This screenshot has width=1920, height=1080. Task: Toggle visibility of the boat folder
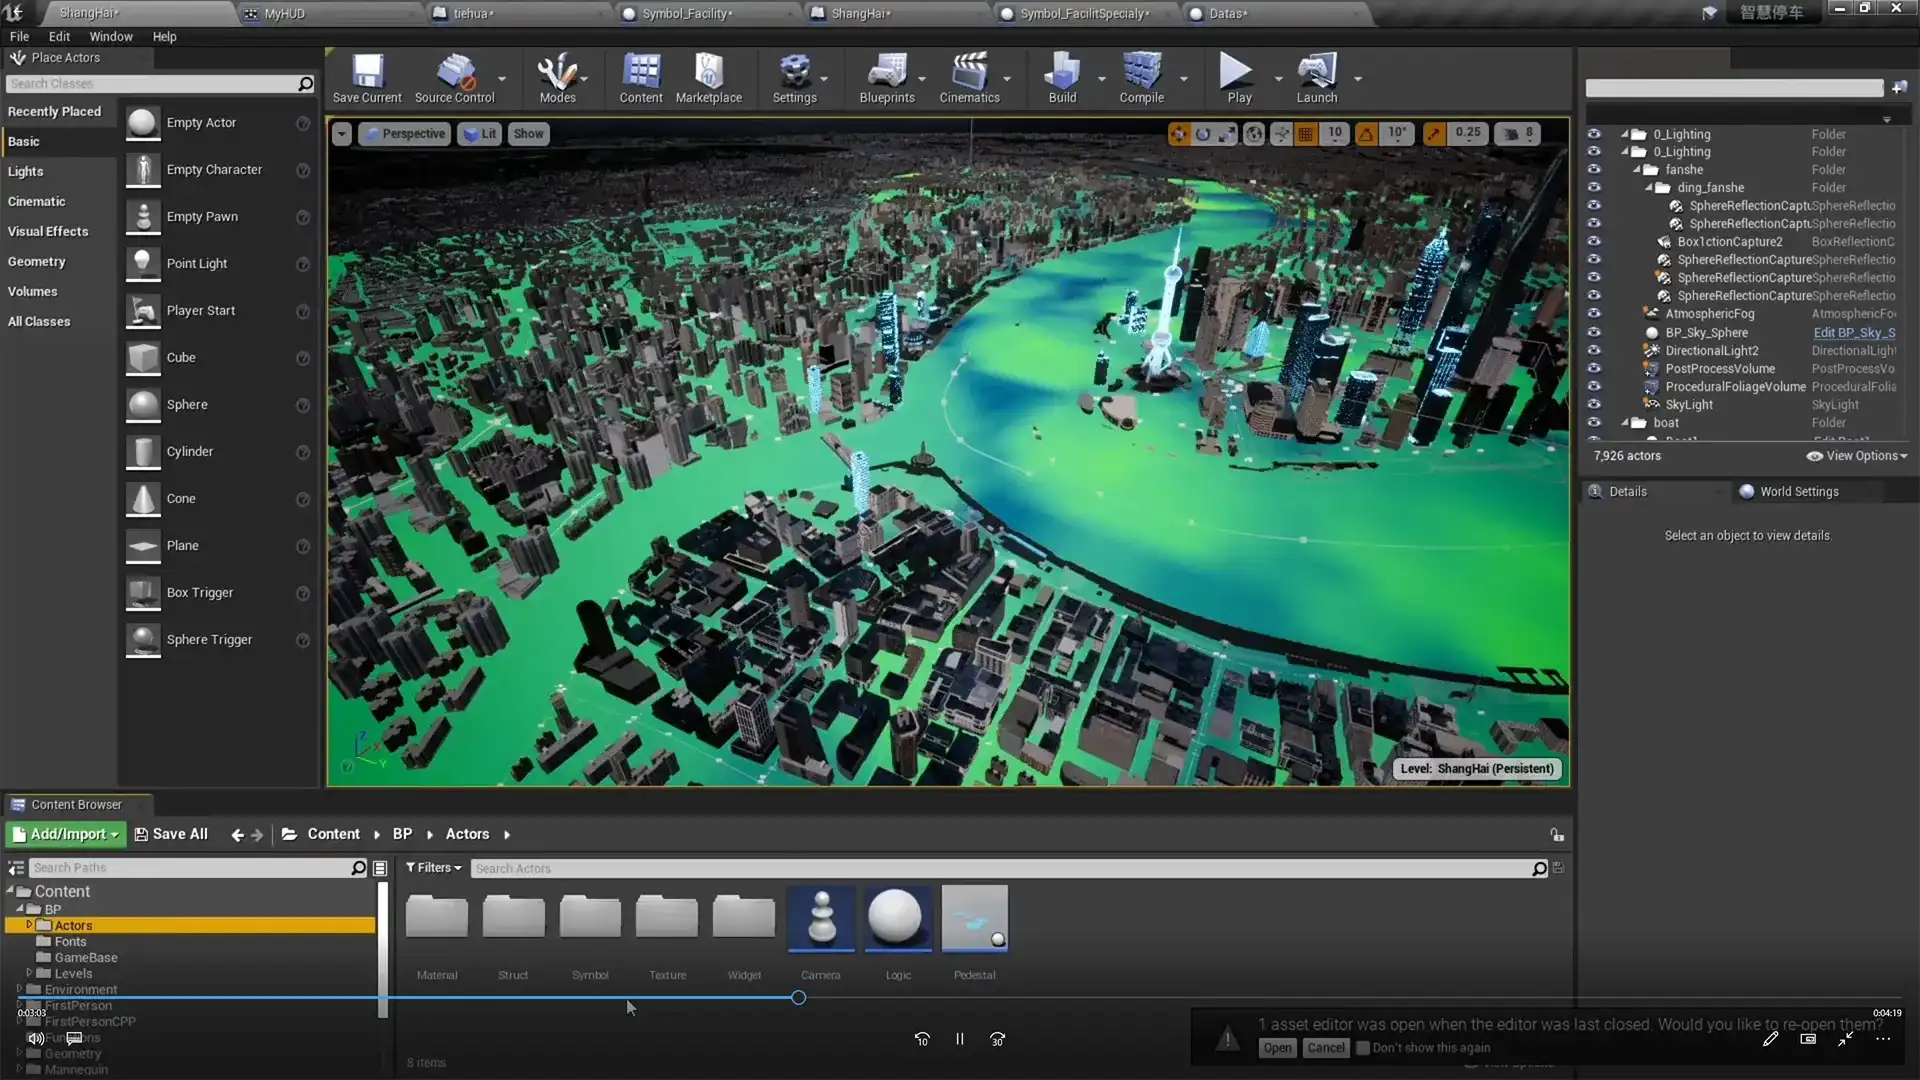coord(1595,422)
